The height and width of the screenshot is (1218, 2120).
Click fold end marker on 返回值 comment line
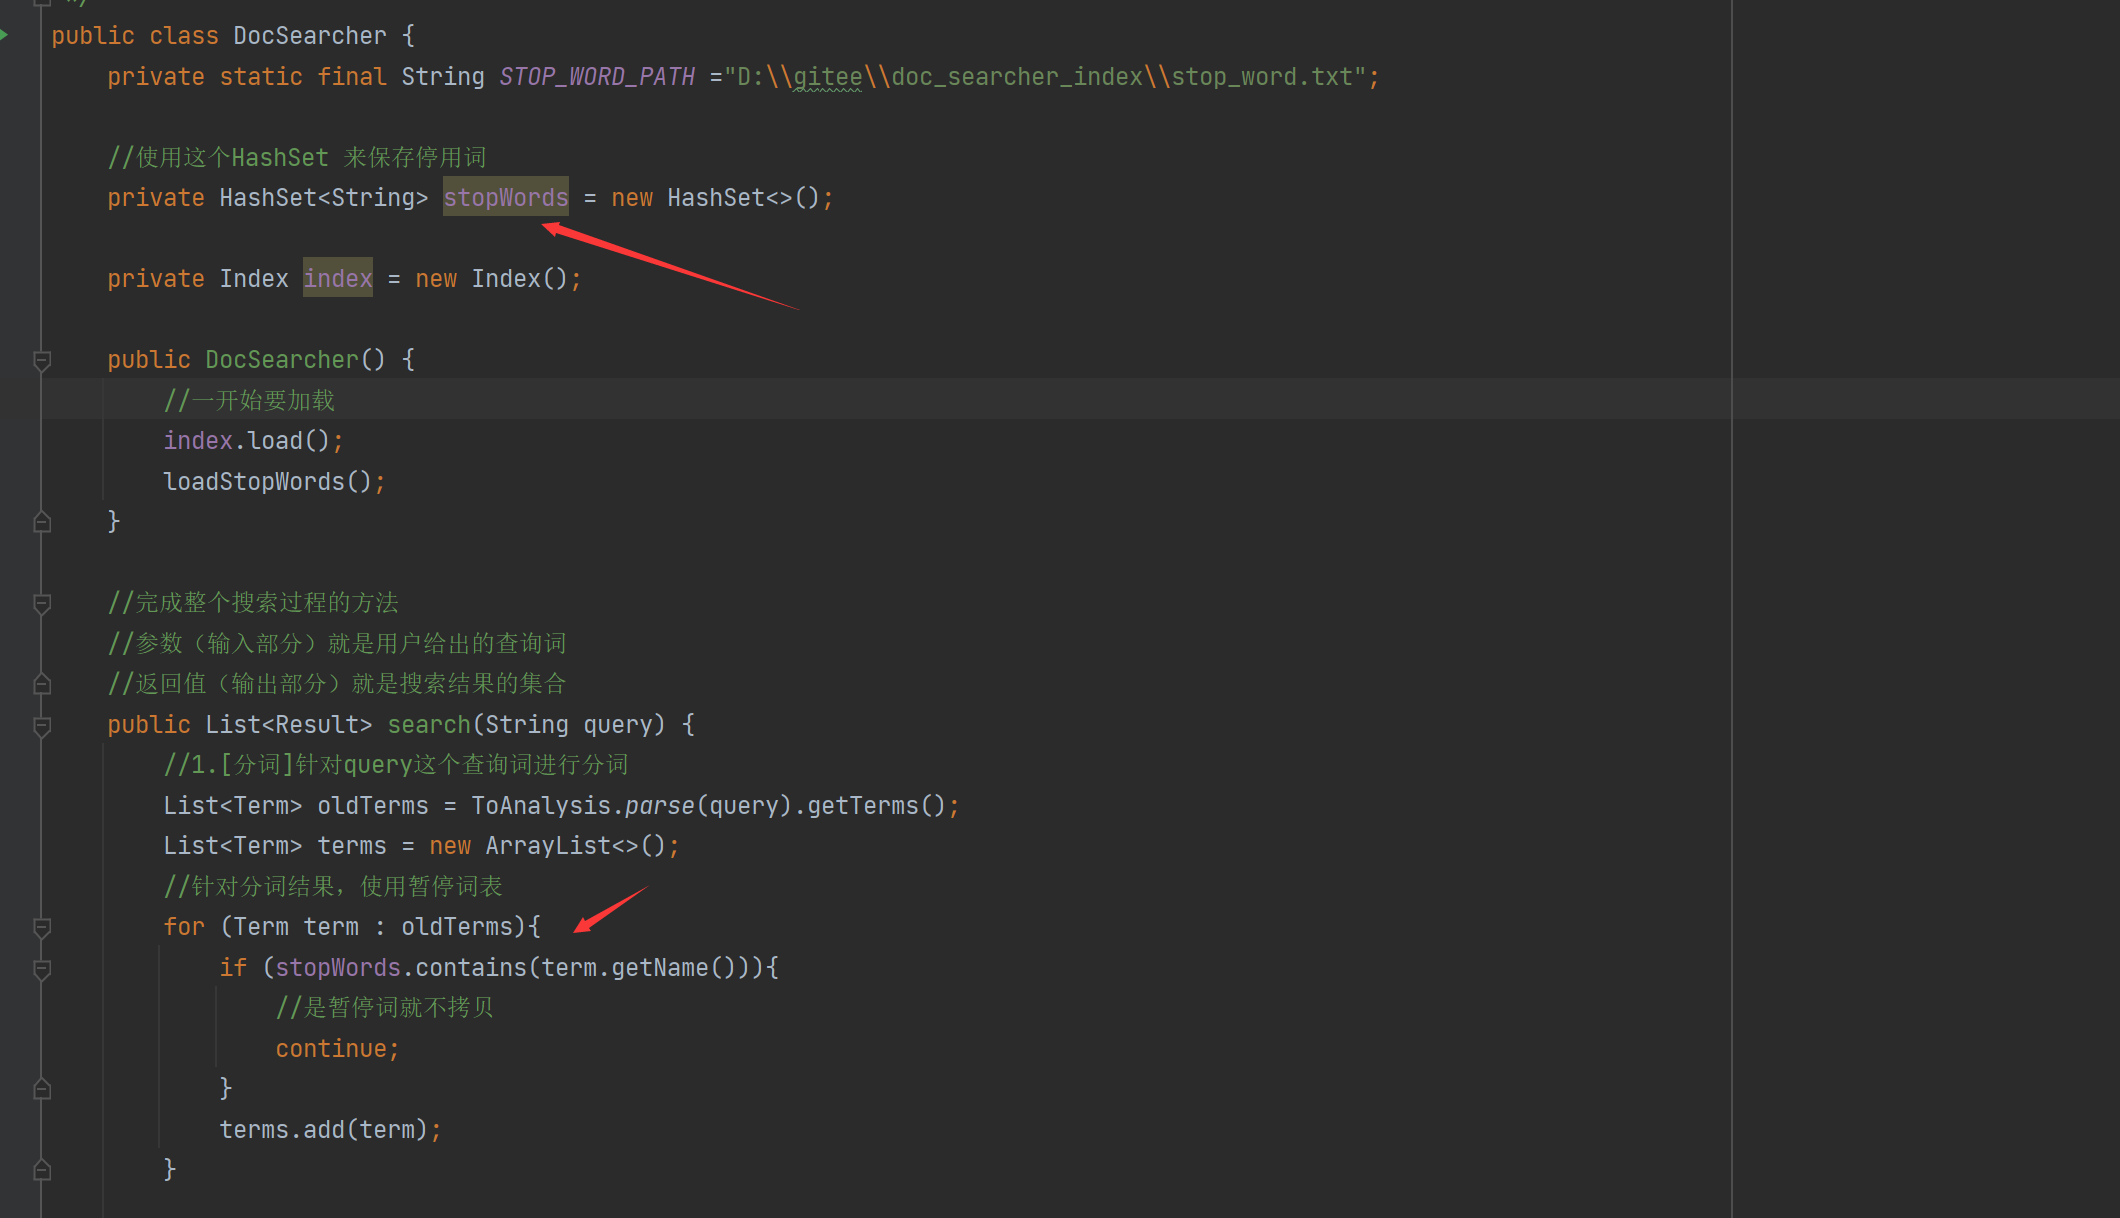(42, 684)
